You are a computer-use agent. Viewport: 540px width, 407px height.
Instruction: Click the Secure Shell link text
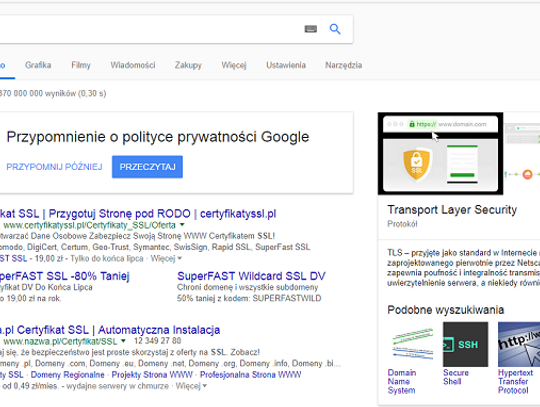(x=456, y=377)
